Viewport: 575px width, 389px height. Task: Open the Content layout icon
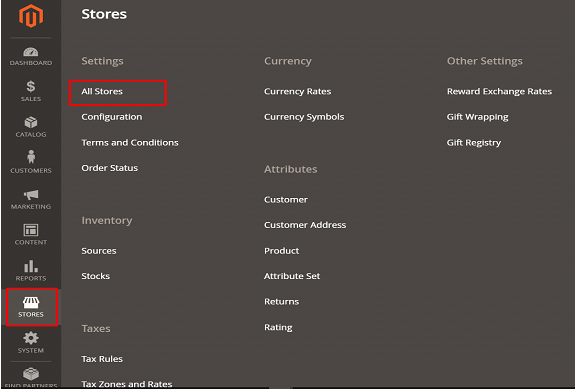31,230
